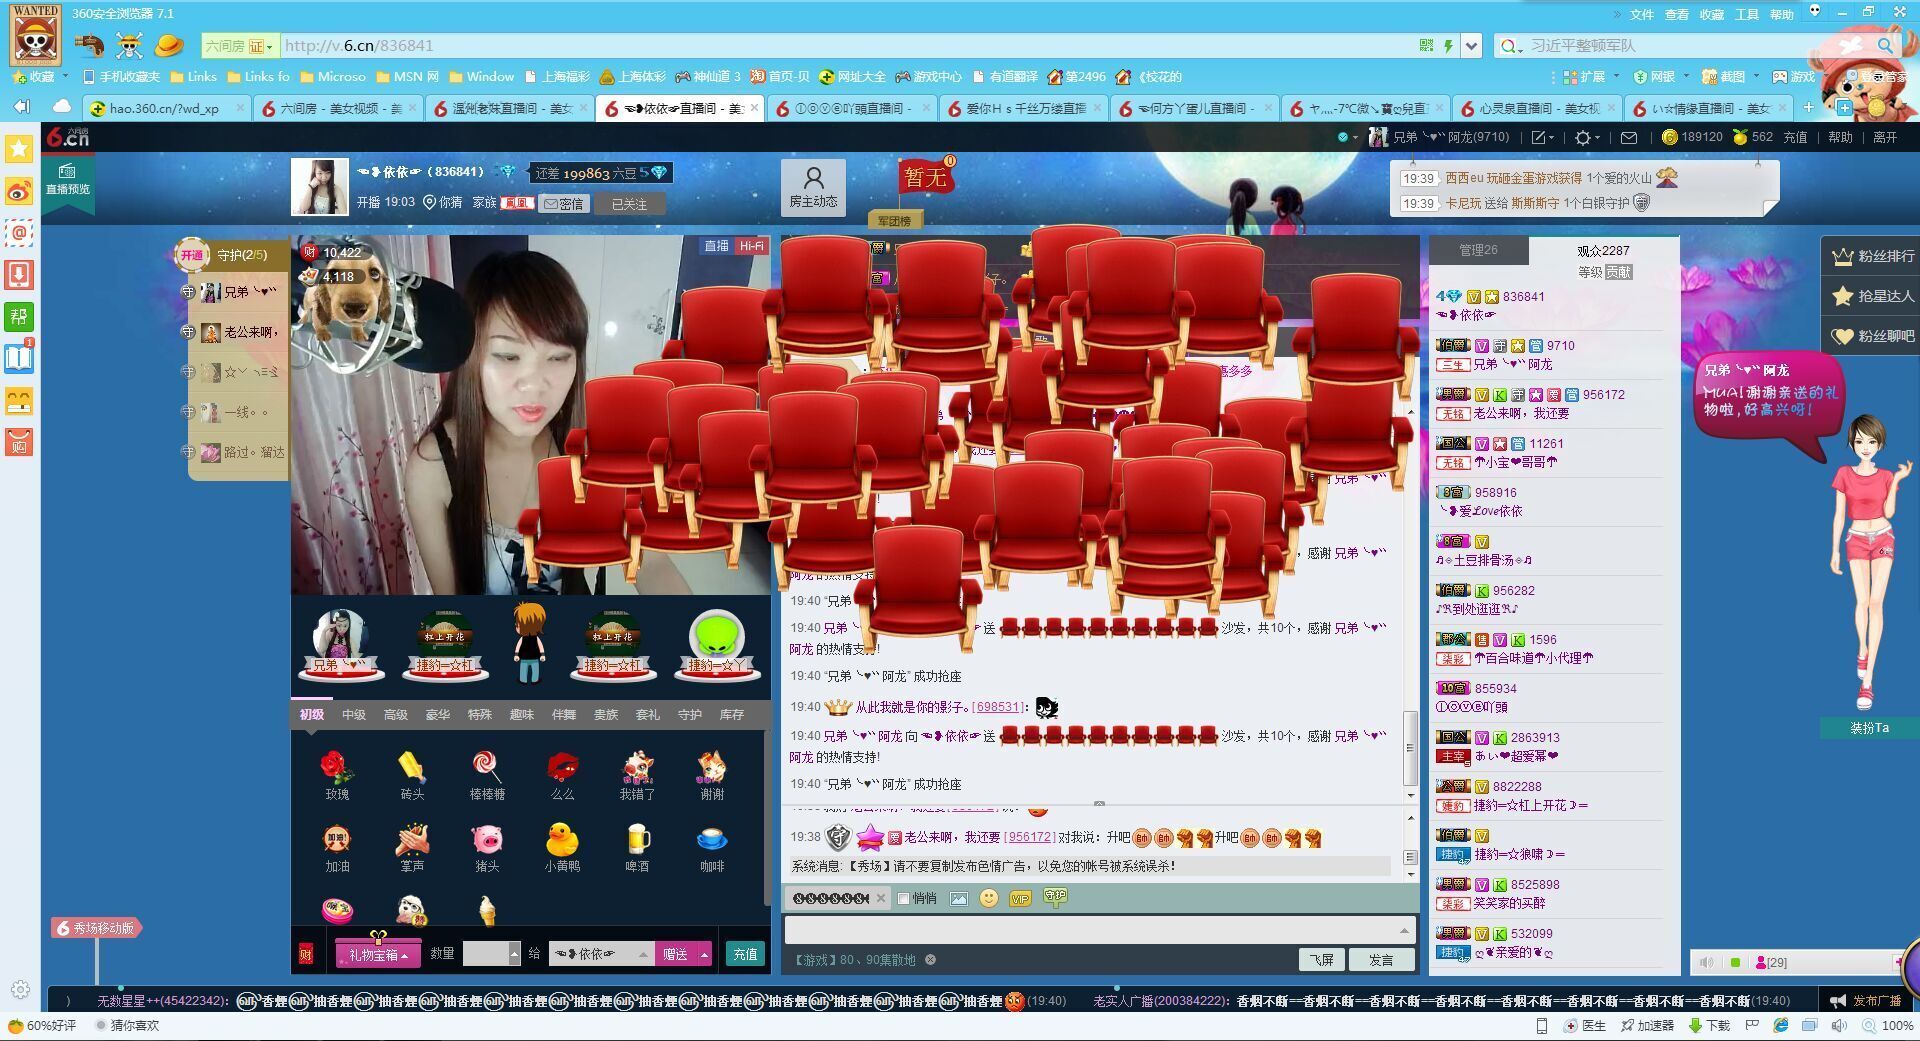This screenshot has height=1041, width=1920.
Task: Select the lips kiss (么么) gift
Action: coord(562,775)
